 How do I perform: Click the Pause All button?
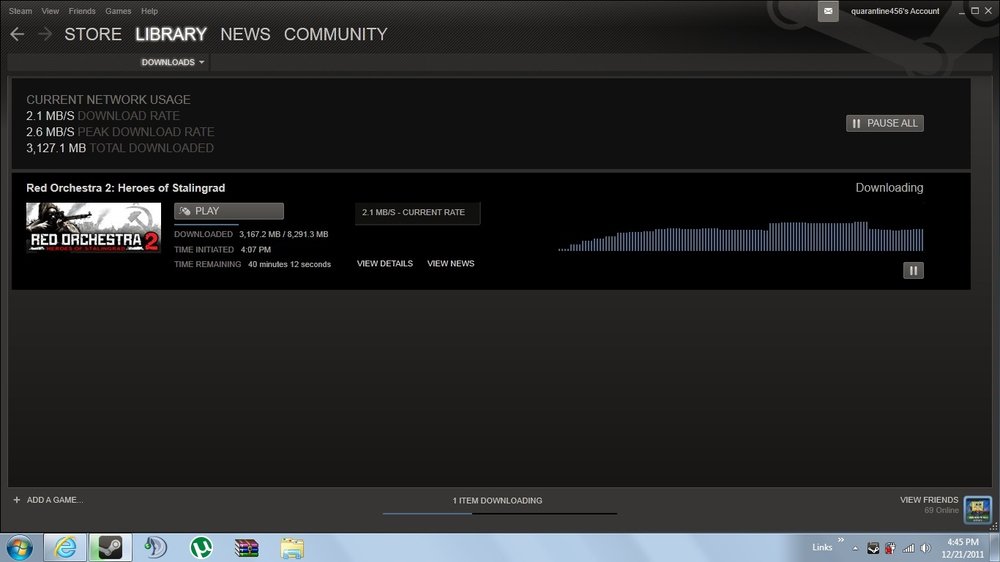(885, 123)
